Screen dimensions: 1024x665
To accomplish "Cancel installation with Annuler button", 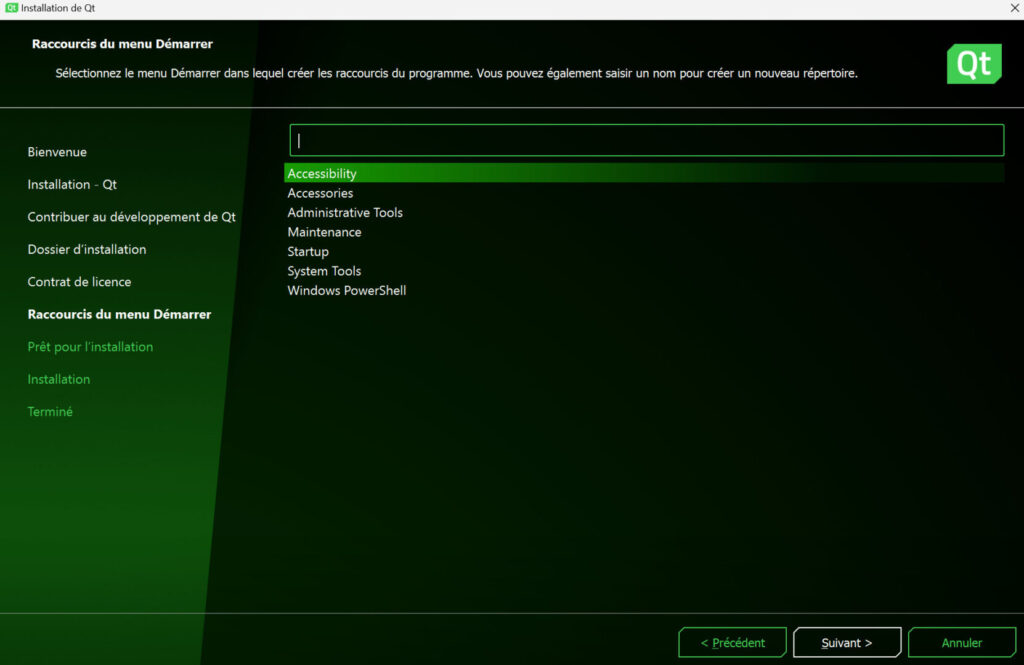I will click(962, 643).
